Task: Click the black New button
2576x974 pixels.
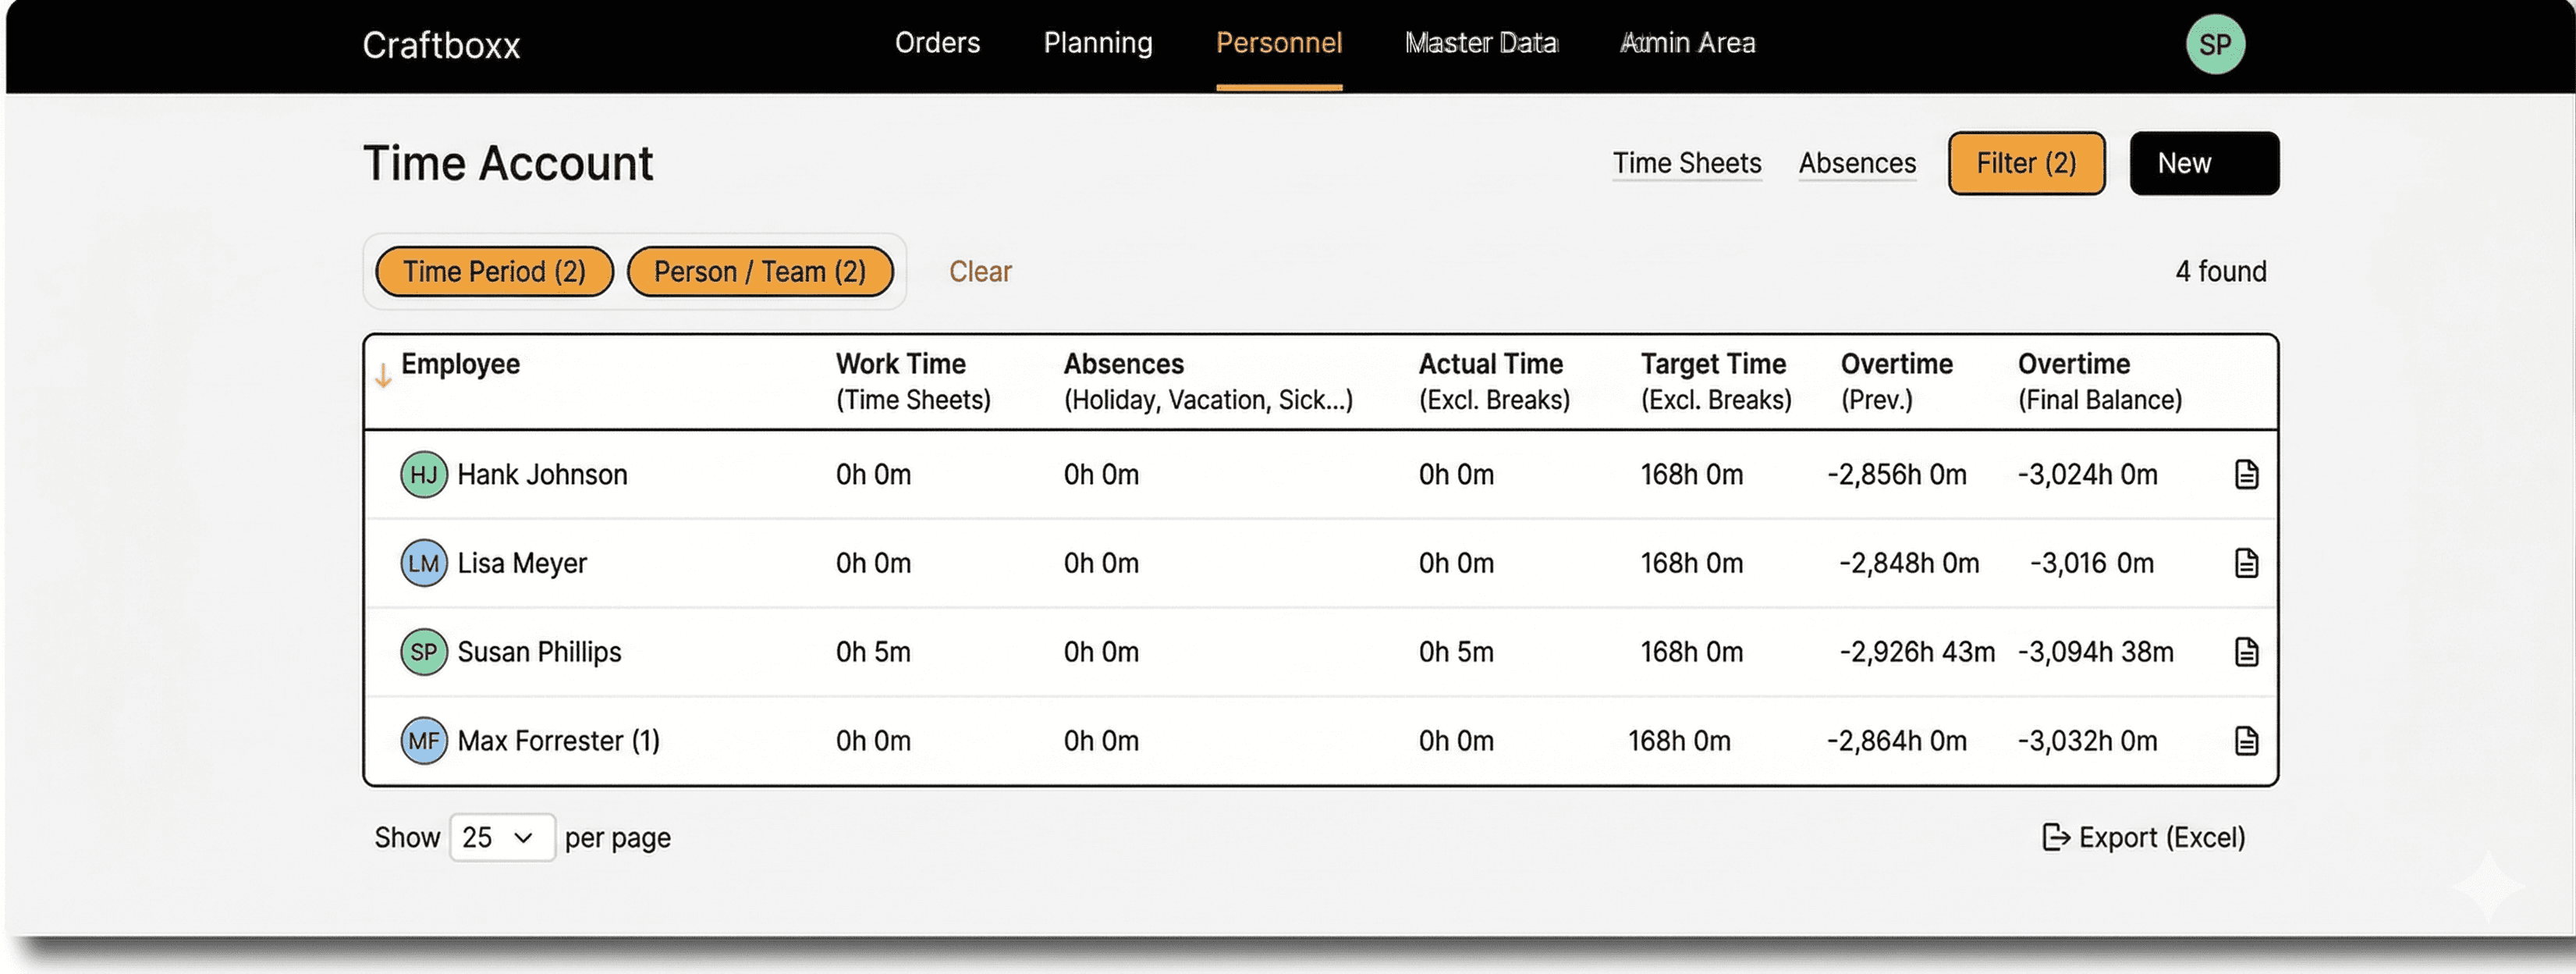Action: [x=2203, y=163]
